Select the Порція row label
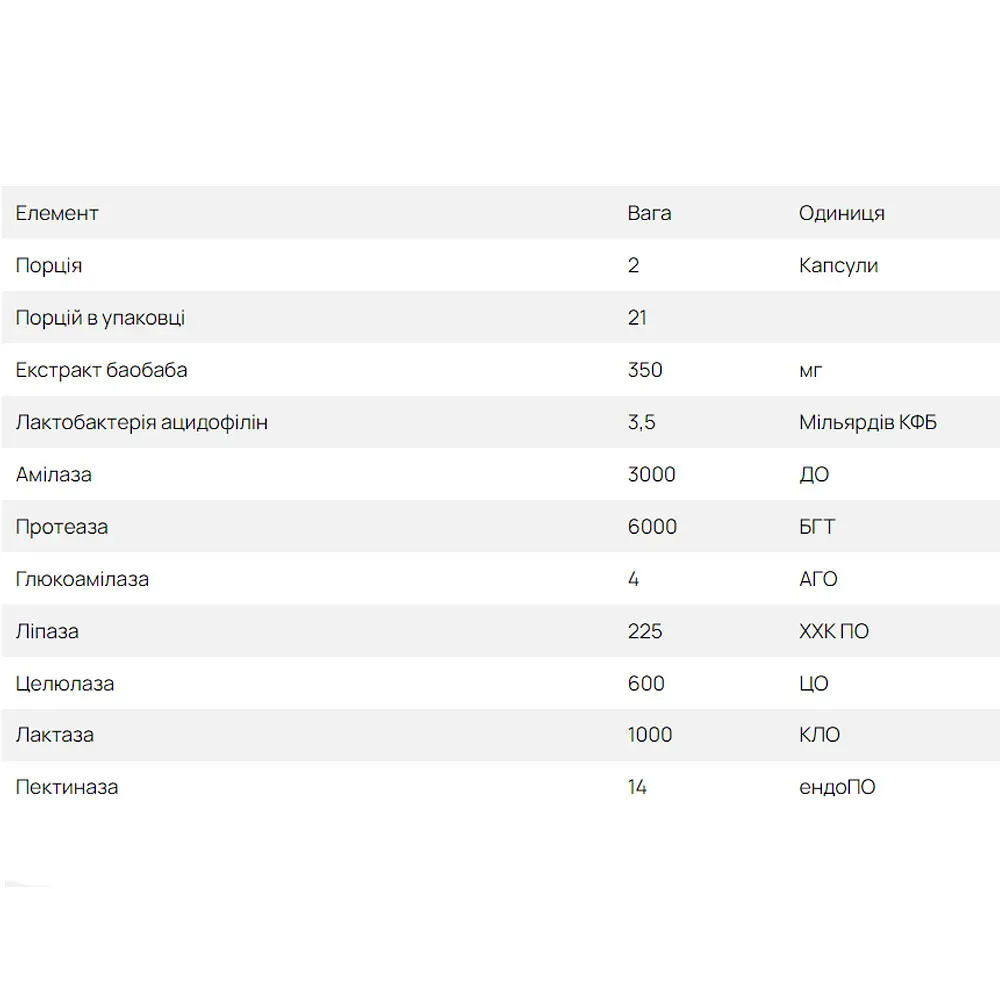 [48, 265]
